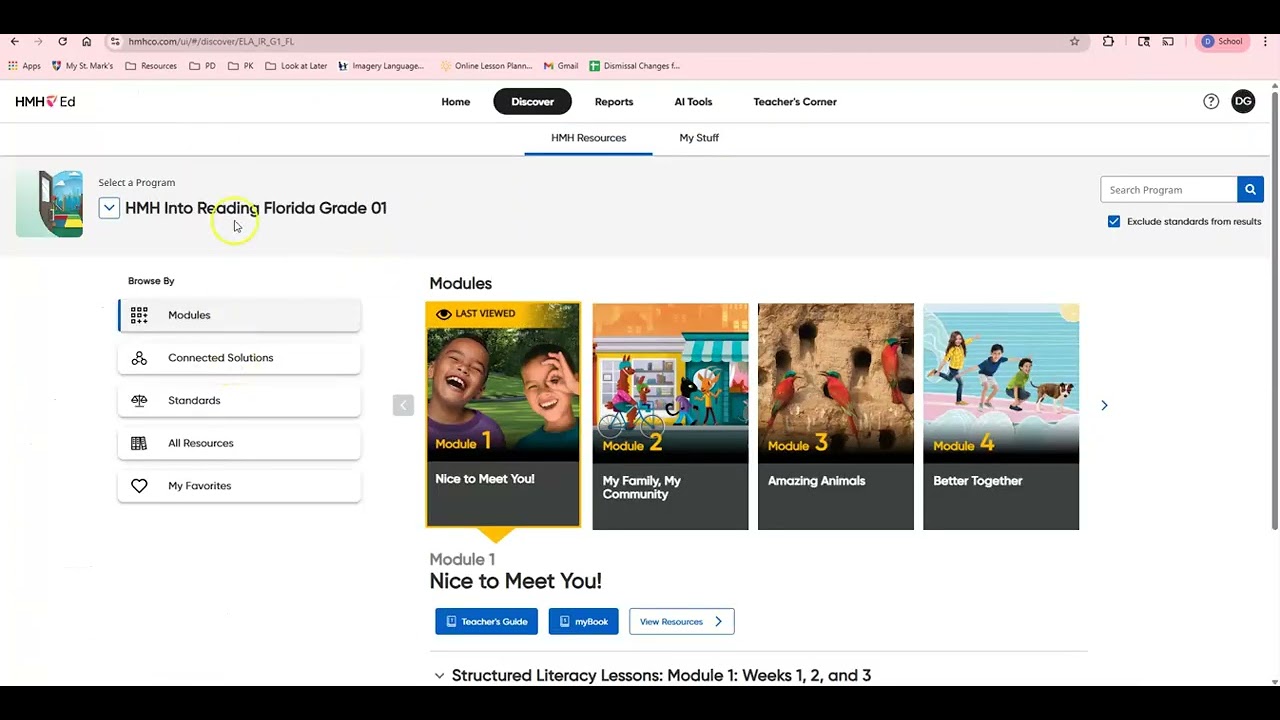Browse by Connected Solutions
Viewport: 1280px width, 720px height.
[x=239, y=358]
